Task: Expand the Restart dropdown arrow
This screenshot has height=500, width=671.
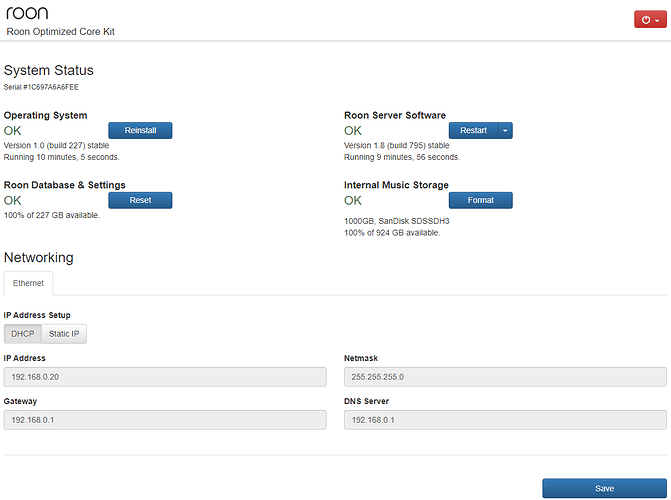Action: point(505,131)
